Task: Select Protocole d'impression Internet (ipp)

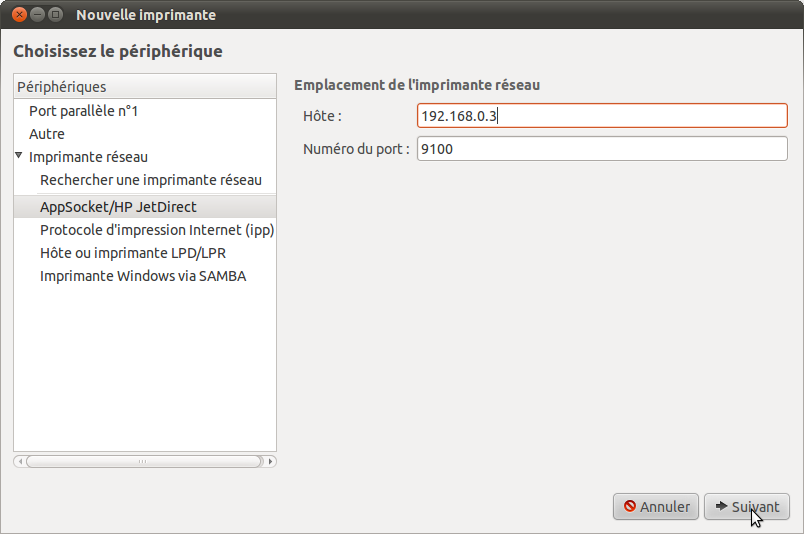Action: coord(157,230)
